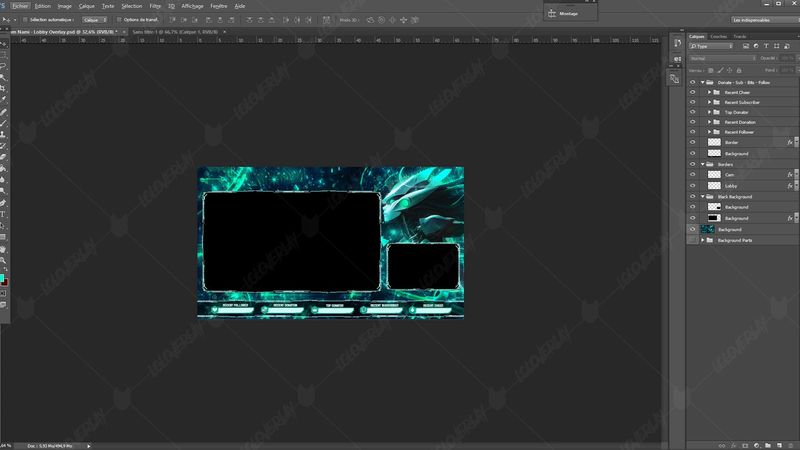800x450 pixels.
Task: Collapse the Borders layer group
Action: click(702, 164)
